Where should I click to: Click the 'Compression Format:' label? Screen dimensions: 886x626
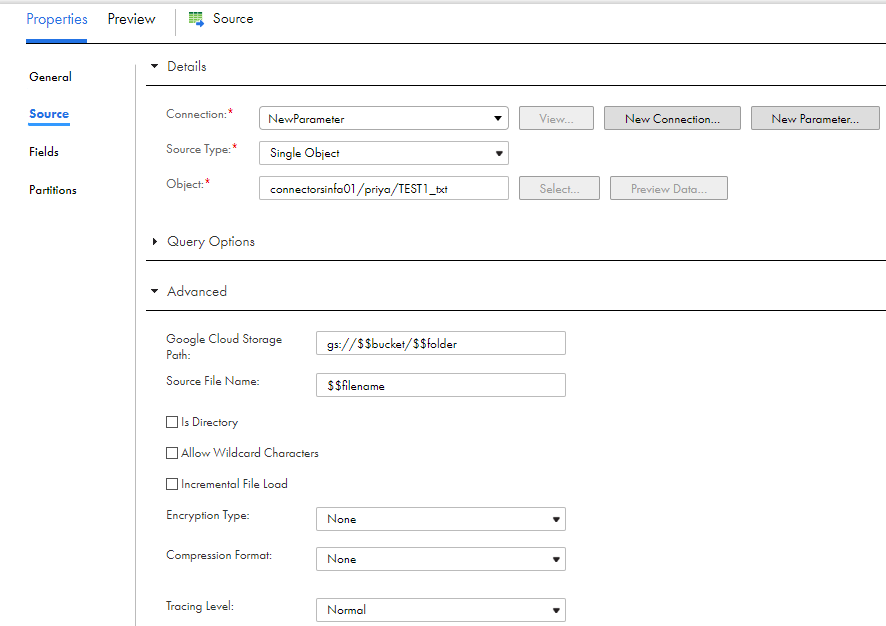click(219, 555)
